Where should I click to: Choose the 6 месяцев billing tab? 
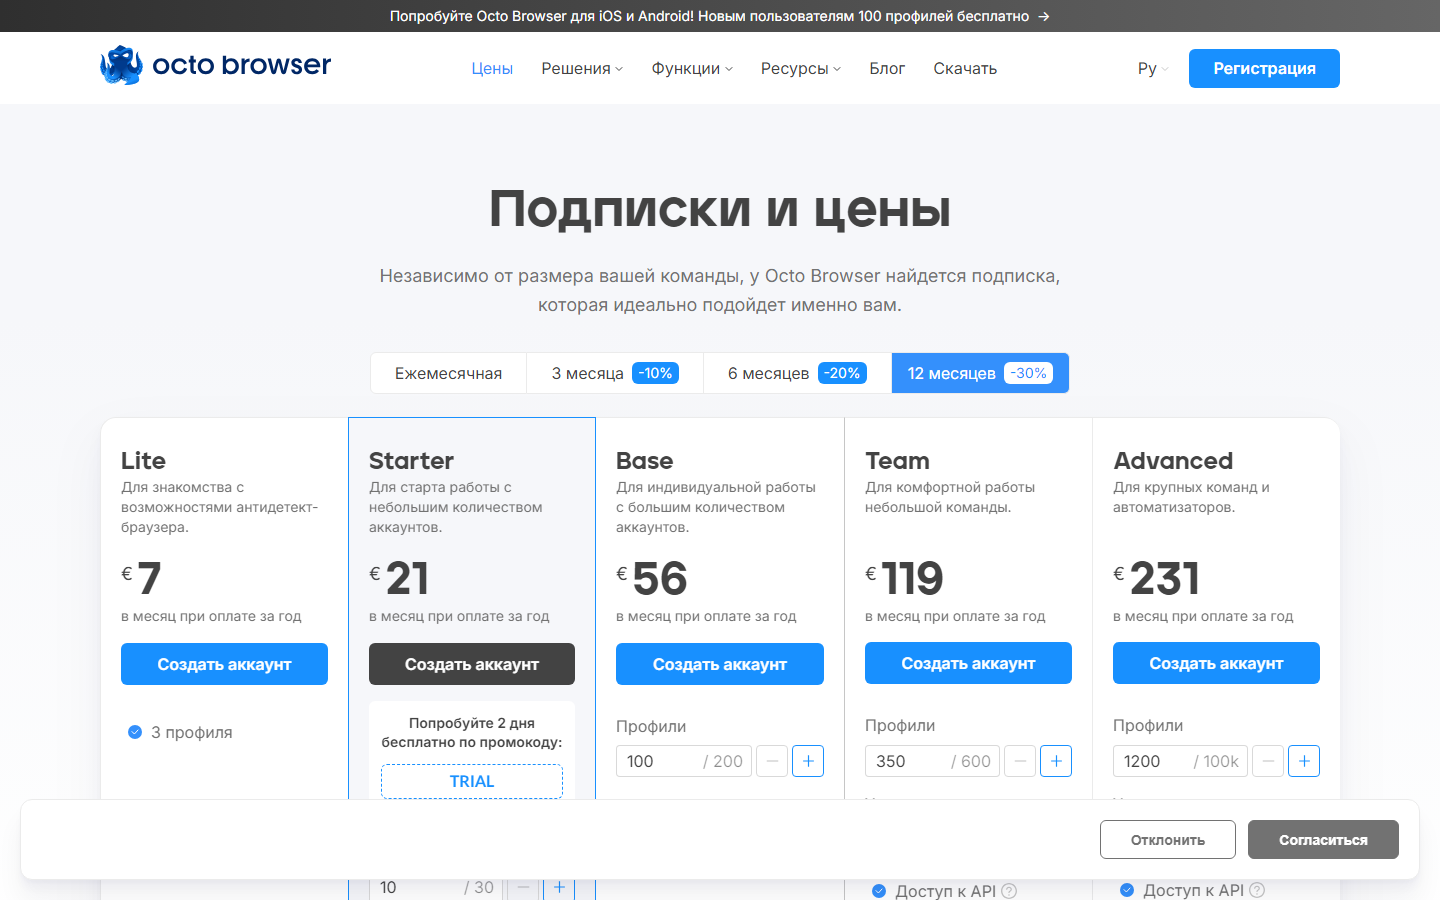point(797,373)
